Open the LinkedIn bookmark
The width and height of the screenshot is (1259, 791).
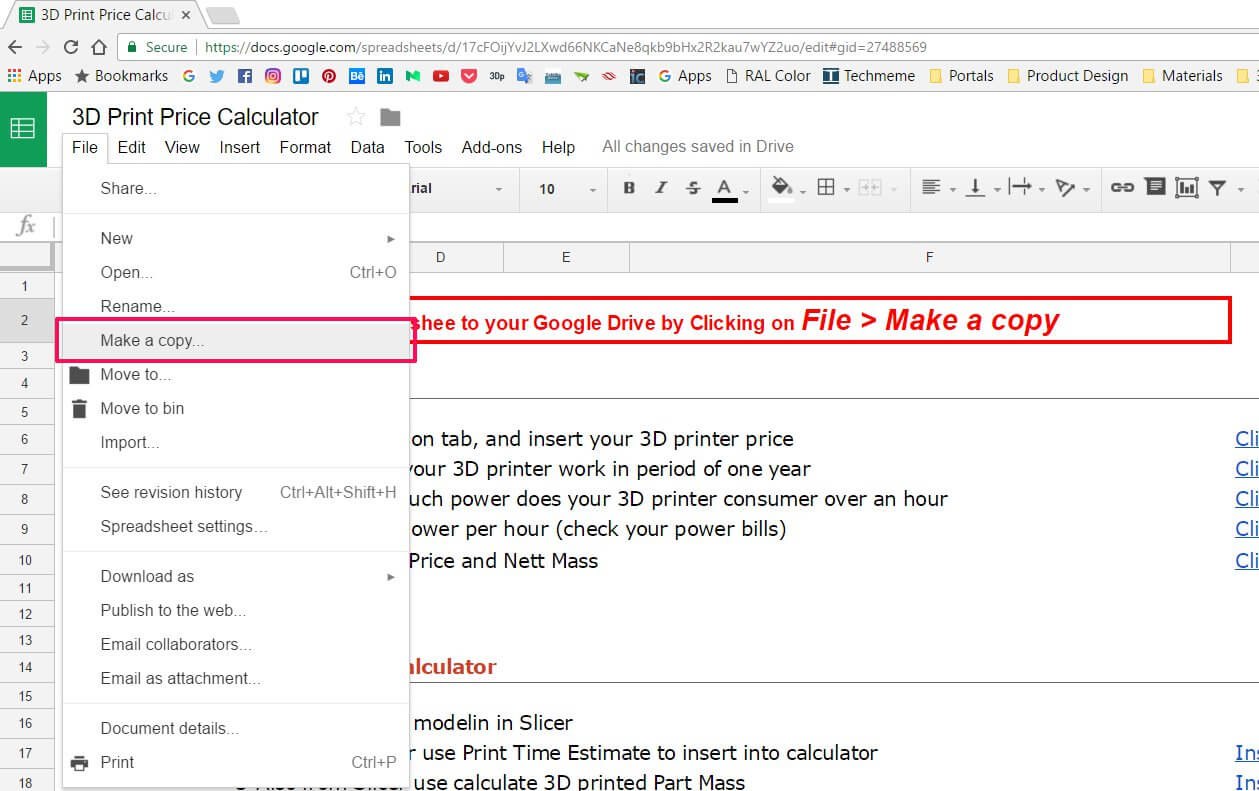coord(385,76)
